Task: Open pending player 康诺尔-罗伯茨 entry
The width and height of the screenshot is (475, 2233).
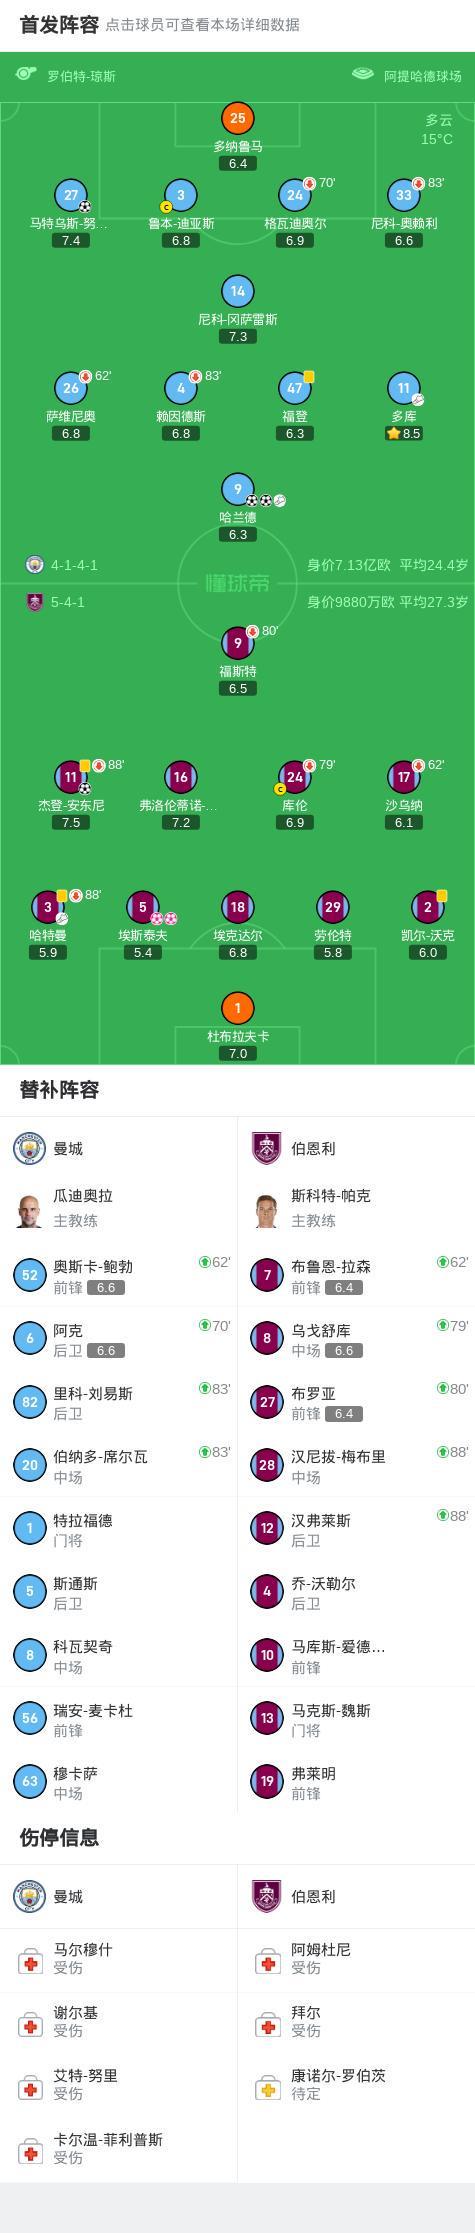Action: point(356,2084)
